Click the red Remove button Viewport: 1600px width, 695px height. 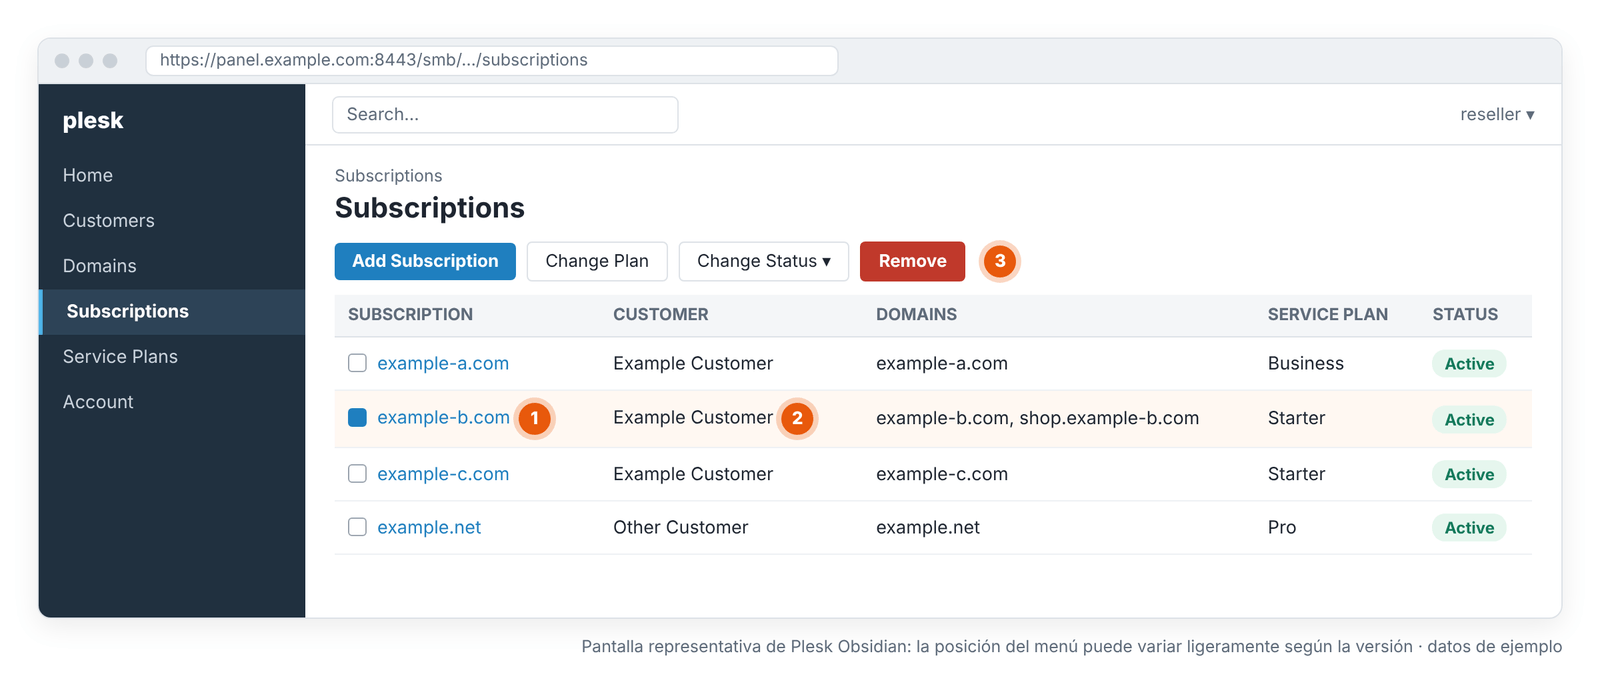coord(912,261)
